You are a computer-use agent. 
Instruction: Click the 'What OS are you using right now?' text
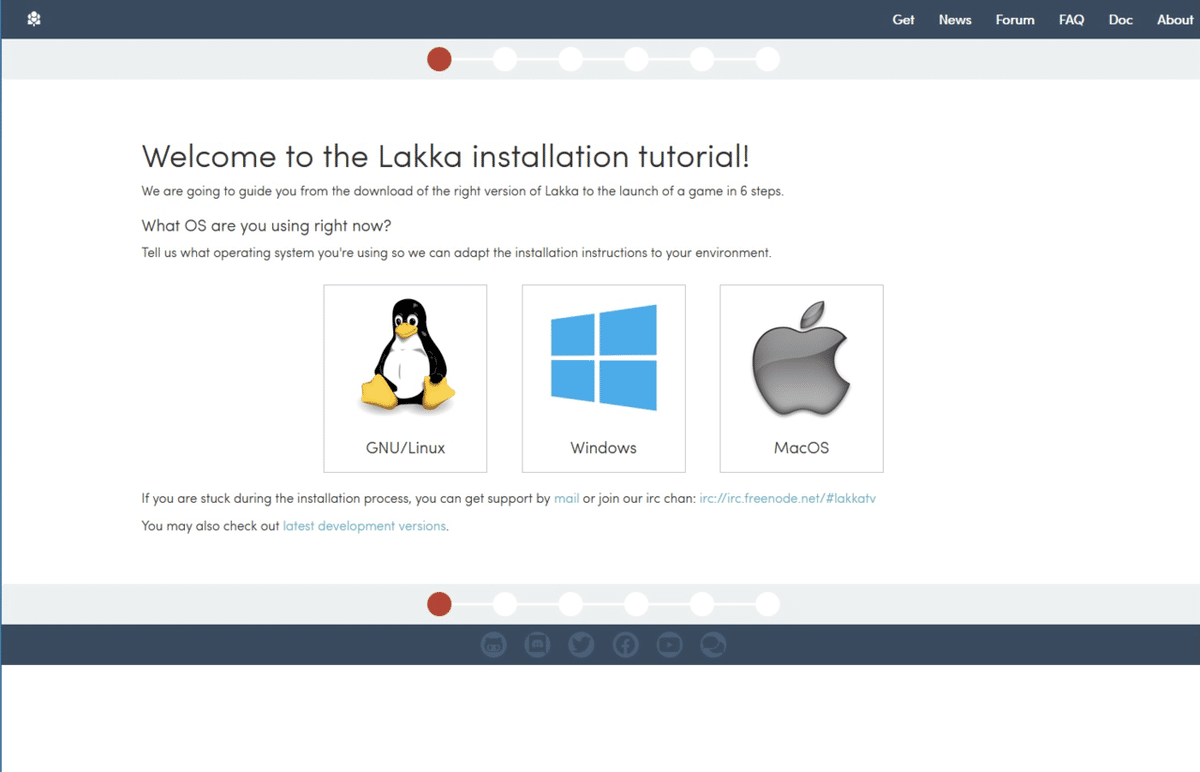pos(267,226)
